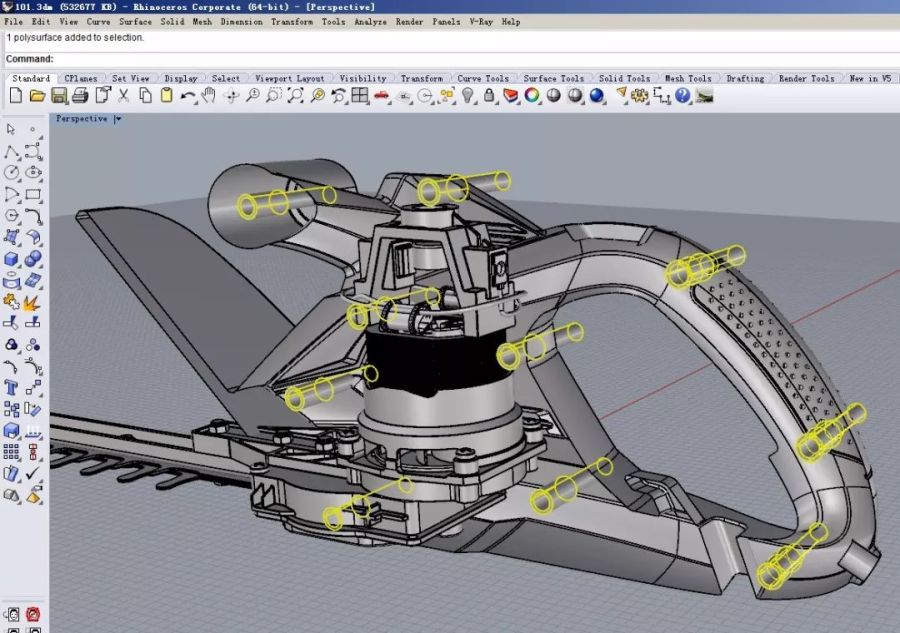Click the New file icon

tap(15, 96)
